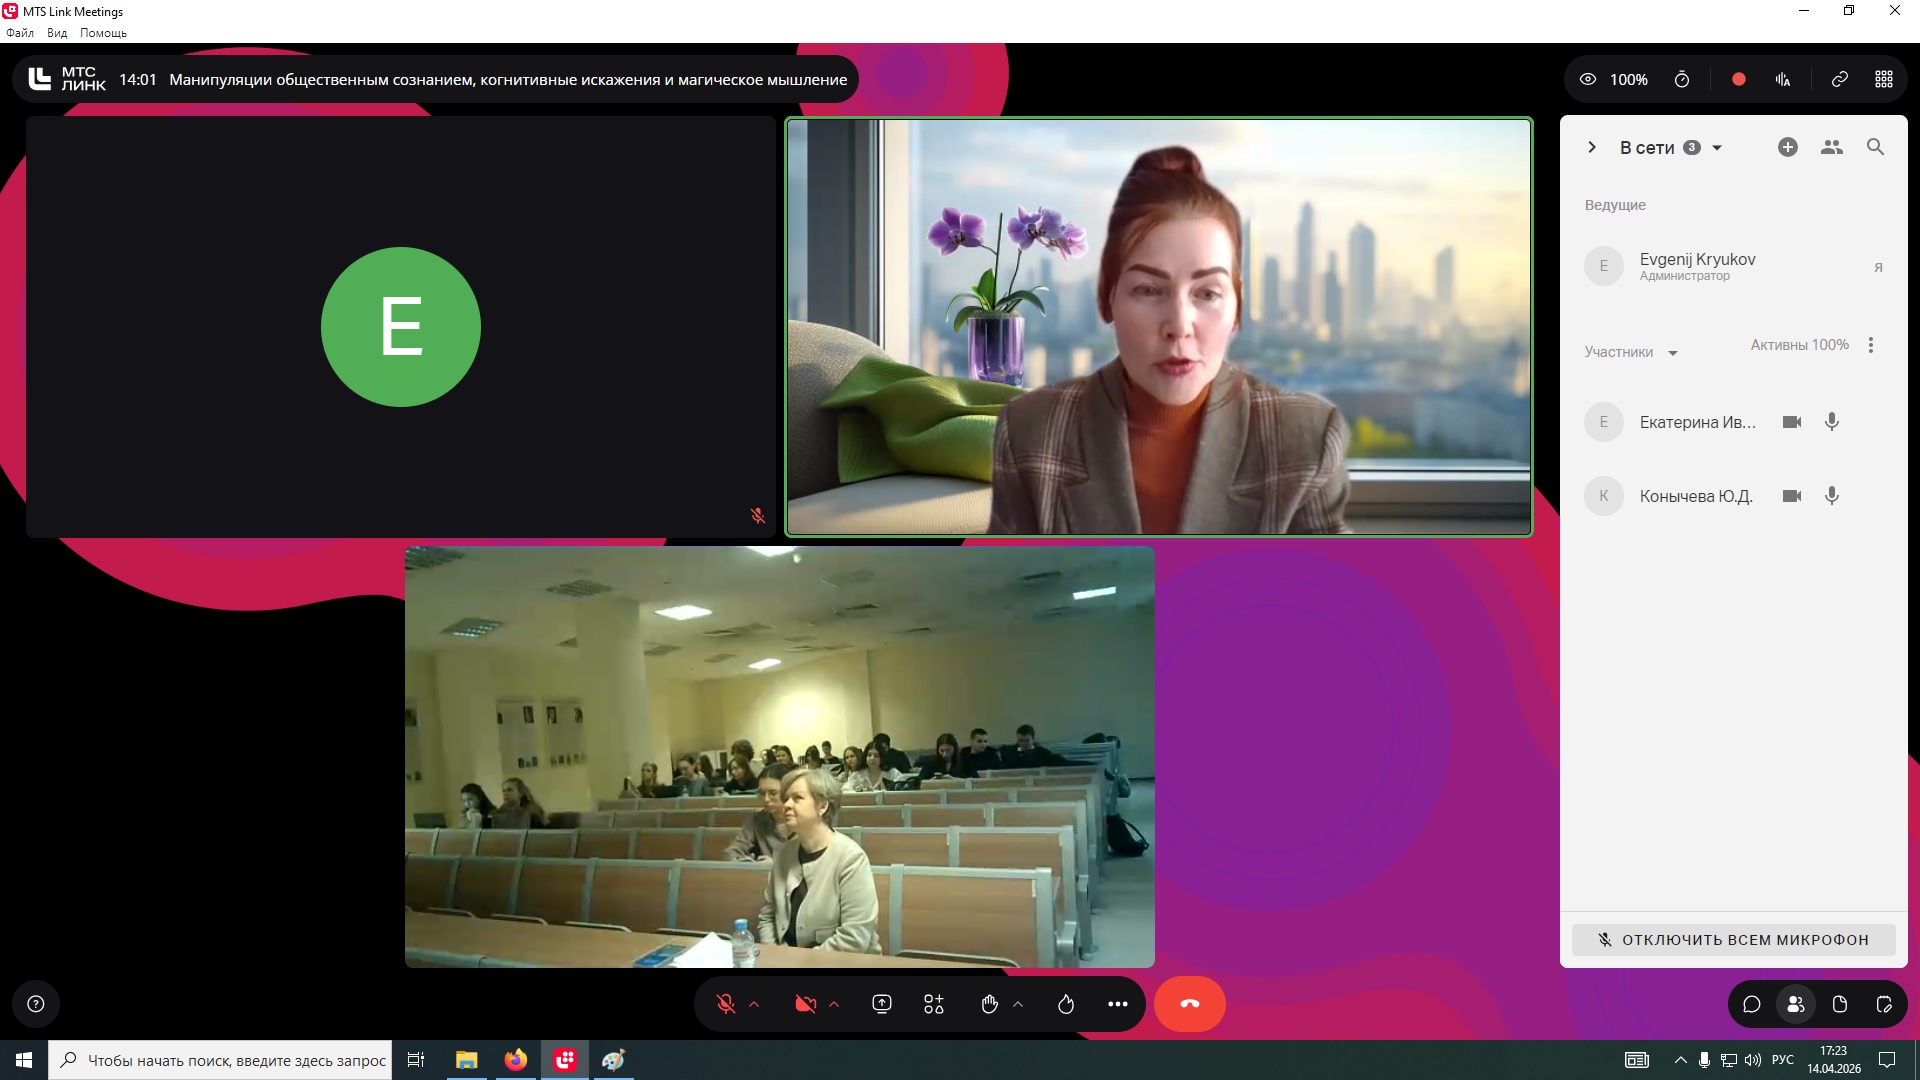
Task: Toggle microphone of Коньчева Ю.Д.
Action: 1831,496
